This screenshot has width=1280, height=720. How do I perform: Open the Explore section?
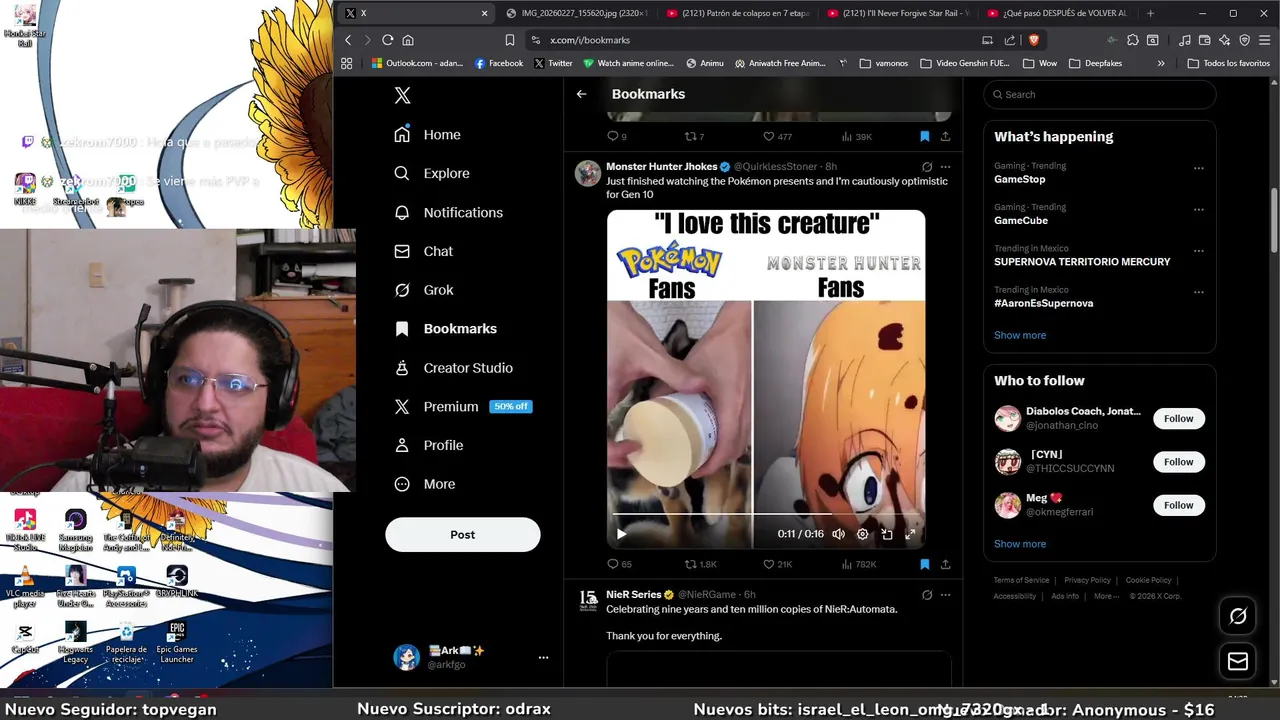click(x=432, y=173)
